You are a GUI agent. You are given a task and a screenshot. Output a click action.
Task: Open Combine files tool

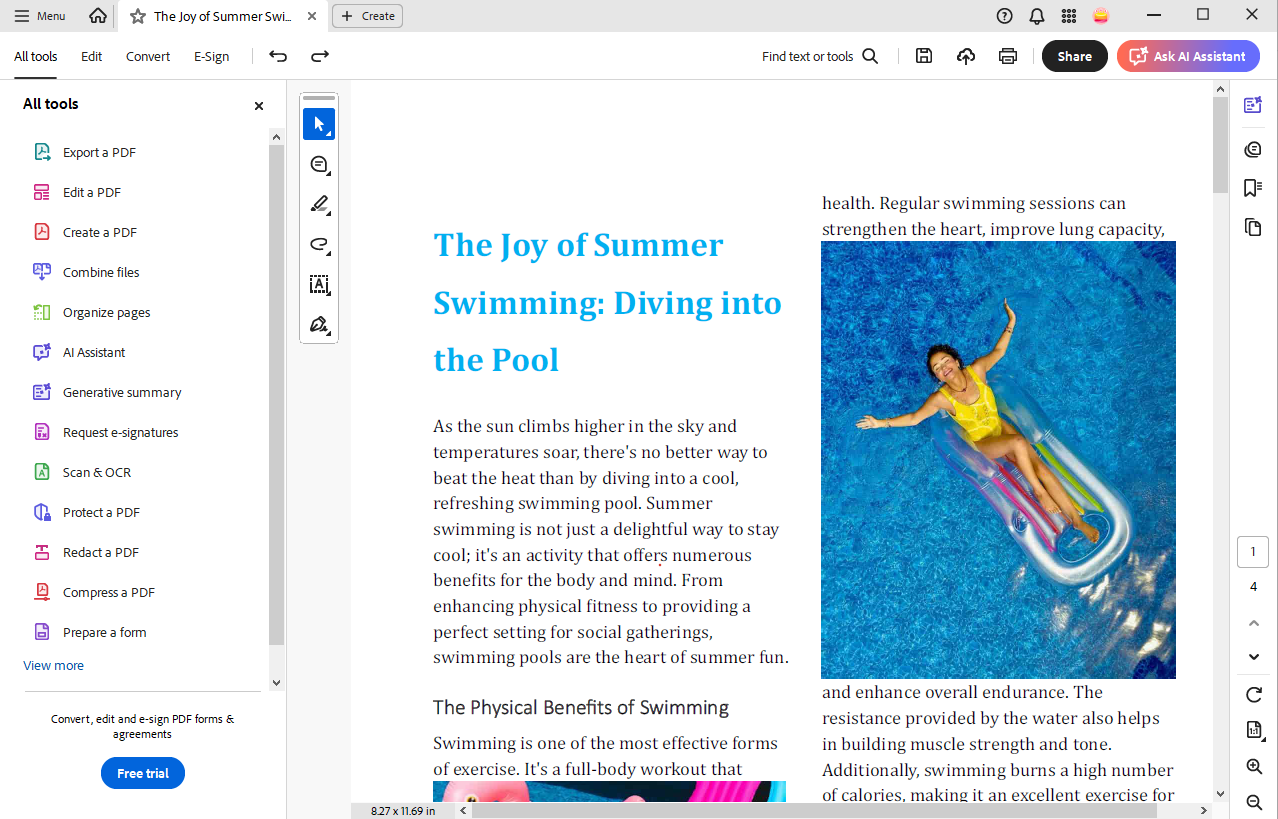click(101, 273)
